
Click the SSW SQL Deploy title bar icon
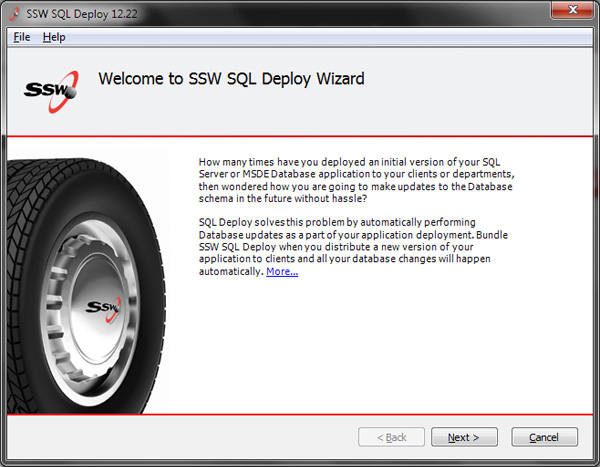(x=15, y=14)
